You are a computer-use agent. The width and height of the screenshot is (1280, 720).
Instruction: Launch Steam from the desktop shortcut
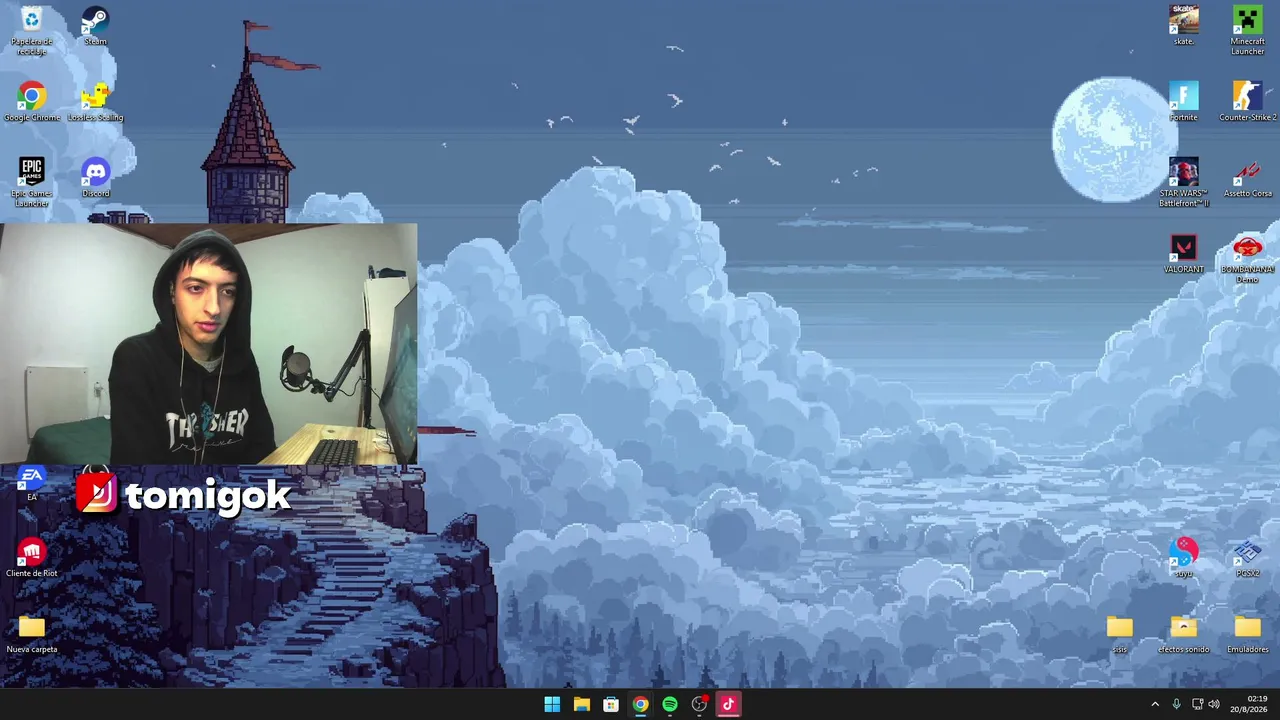click(95, 26)
